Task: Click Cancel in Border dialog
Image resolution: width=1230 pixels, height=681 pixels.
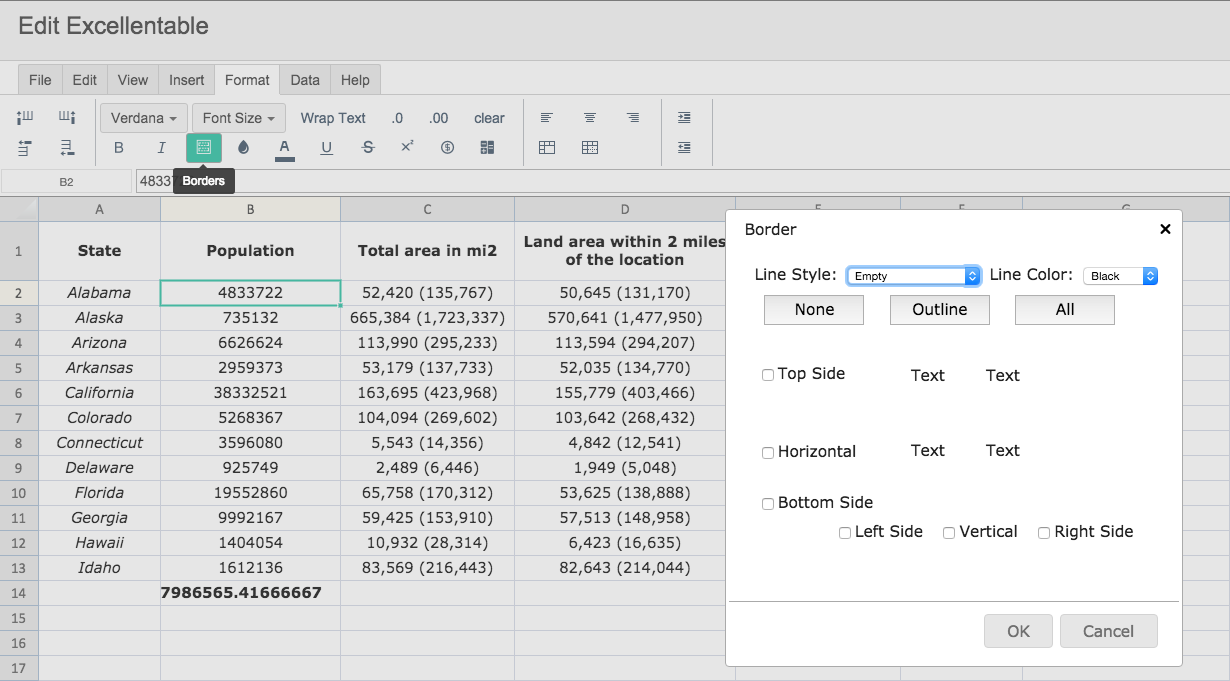Action: click(1108, 631)
